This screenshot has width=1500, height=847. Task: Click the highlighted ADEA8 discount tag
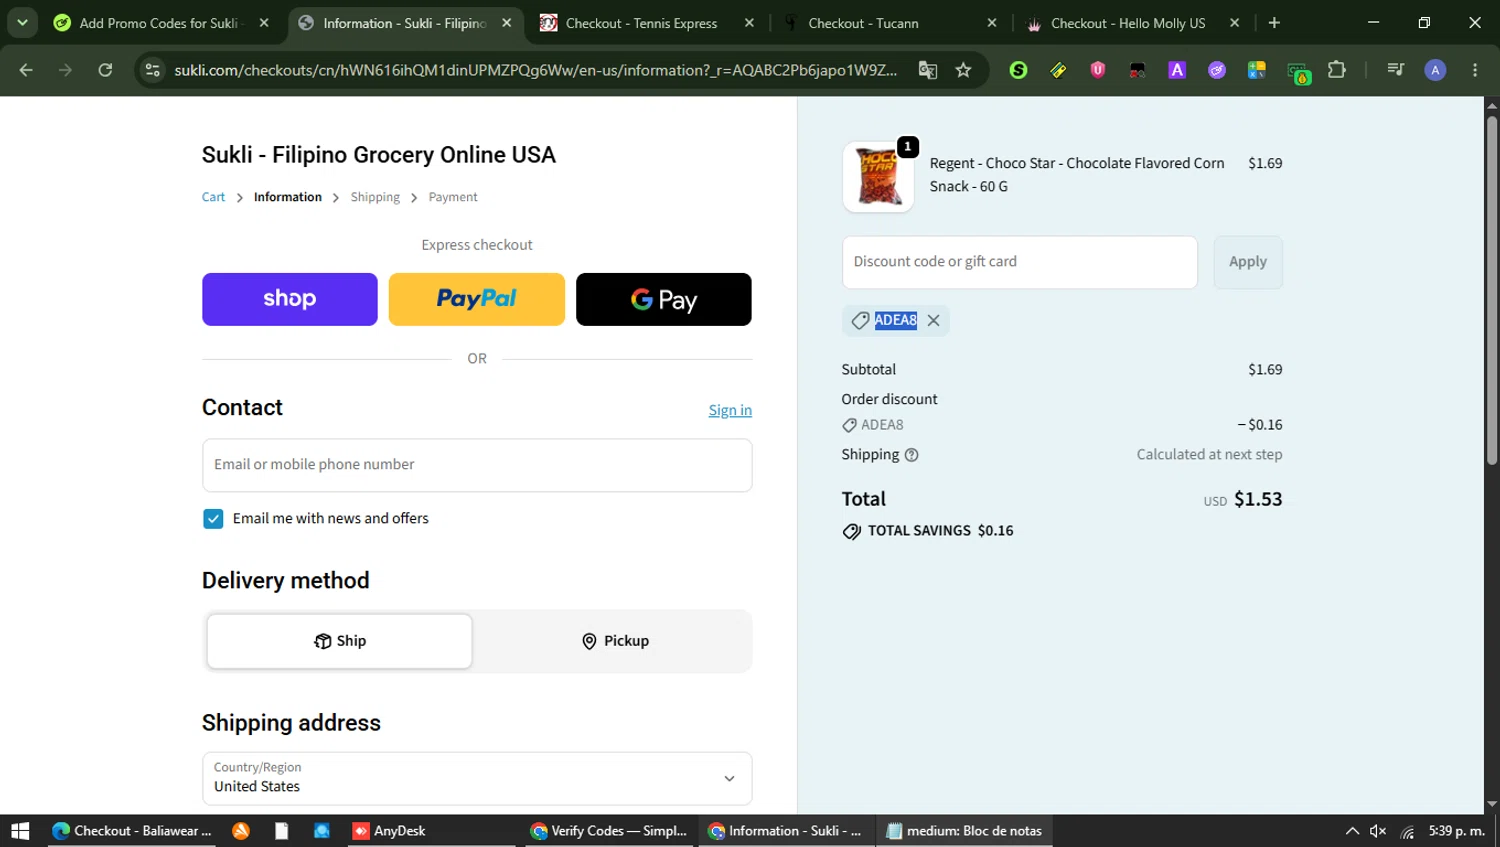pyautogui.click(x=896, y=320)
